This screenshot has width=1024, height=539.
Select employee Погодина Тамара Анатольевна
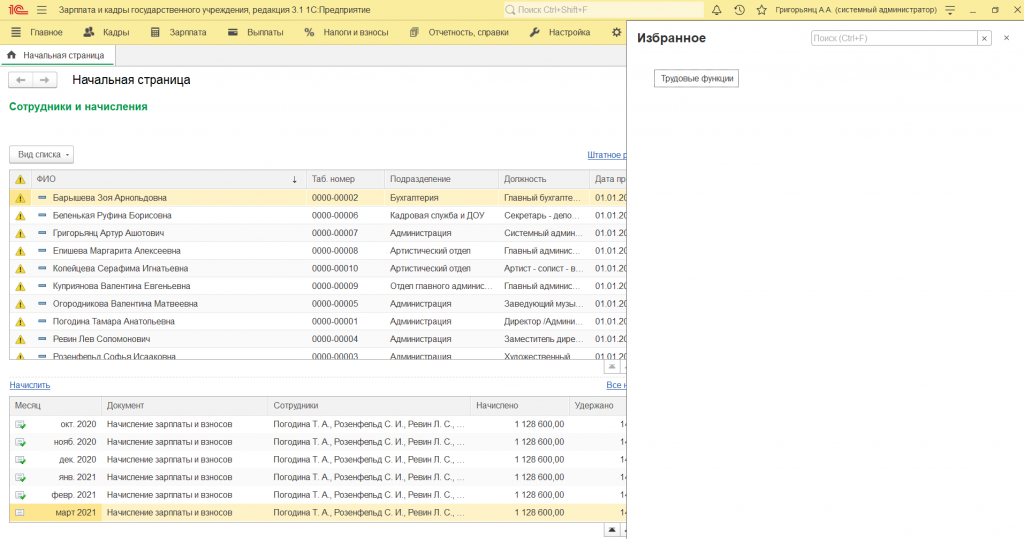tap(114, 321)
